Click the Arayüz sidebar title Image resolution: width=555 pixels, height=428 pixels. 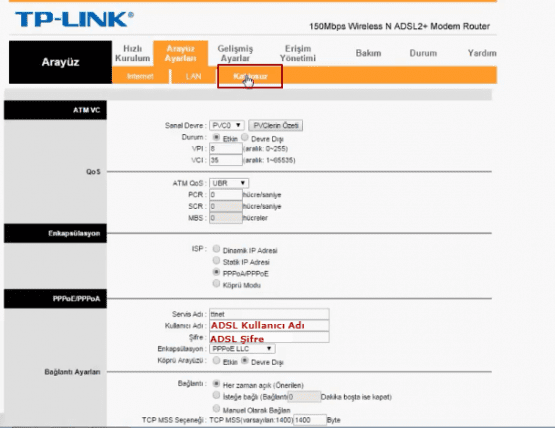pos(60,62)
